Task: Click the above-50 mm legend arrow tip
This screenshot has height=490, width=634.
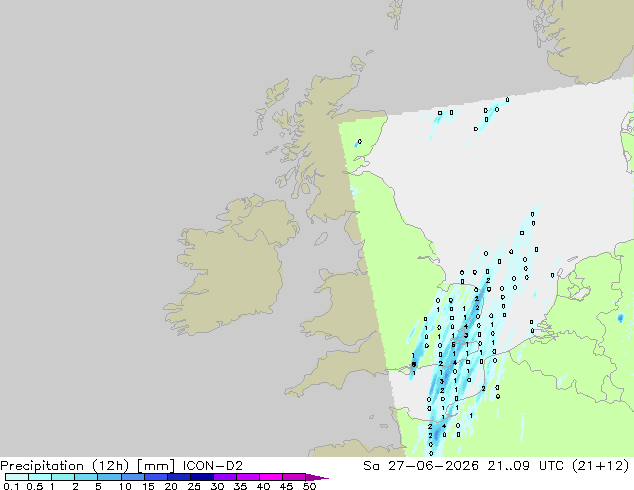Action: click(x=317, y=477)
